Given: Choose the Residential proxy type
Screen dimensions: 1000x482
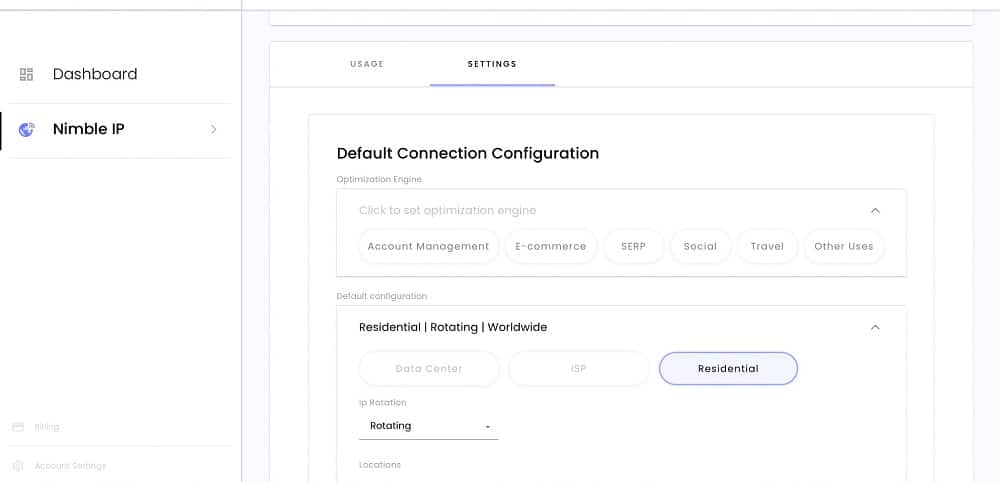Looking at the screenshot, I should [728, 369].
